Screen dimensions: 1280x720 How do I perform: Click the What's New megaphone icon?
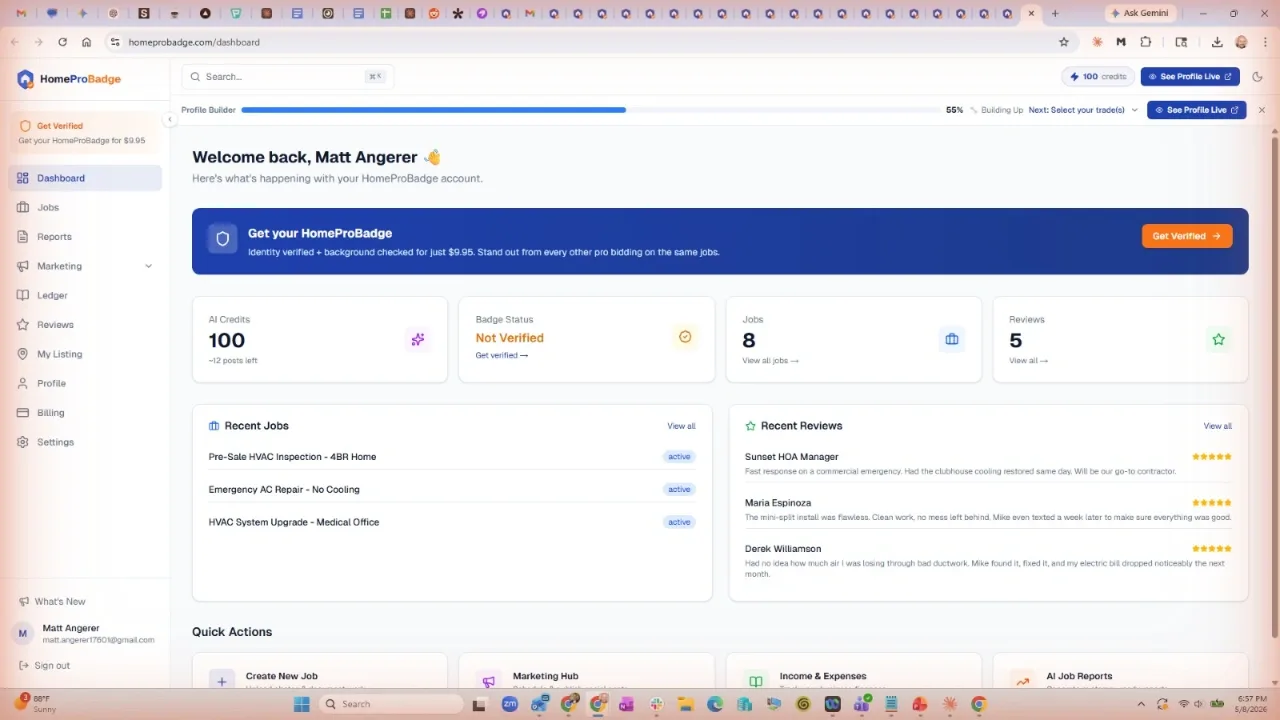24,602
